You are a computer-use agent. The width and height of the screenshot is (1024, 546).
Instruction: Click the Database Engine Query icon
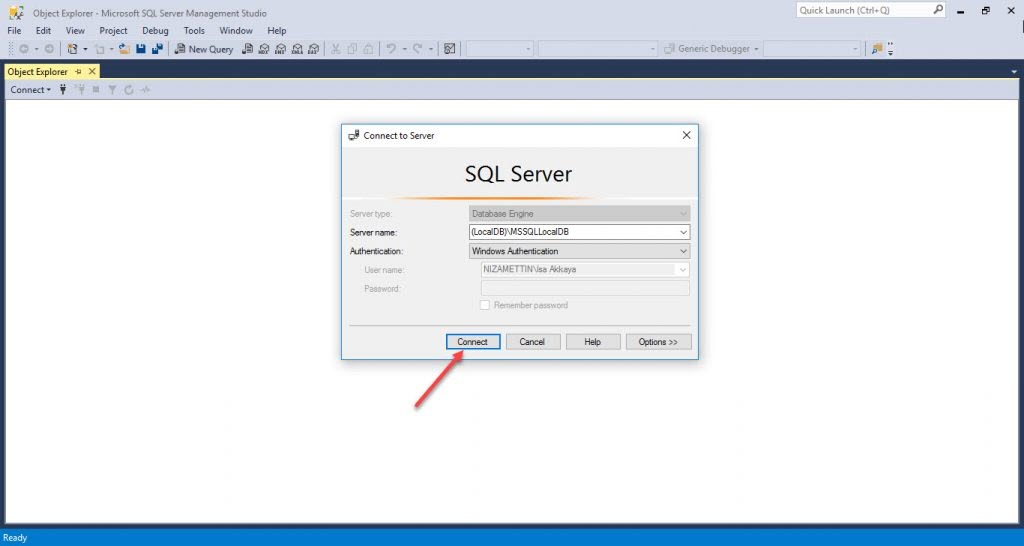[246, 49]
